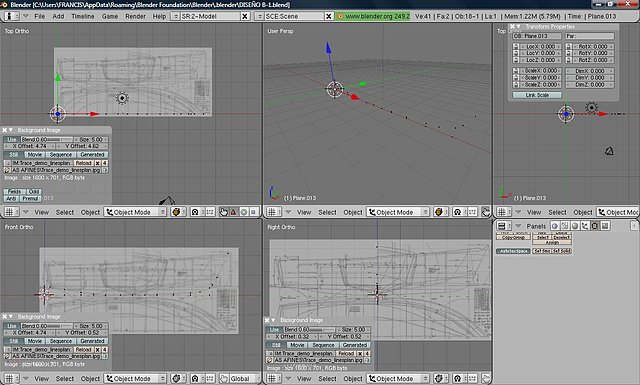Open Object Mode dropdown in User Persp header

pyautogui.click(x=398, y=212)
